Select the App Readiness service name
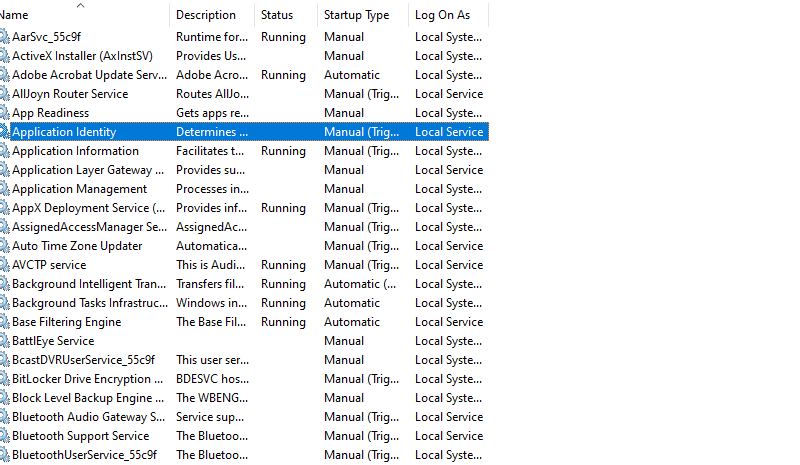The image size is (800, 465). (x=51, y=113)
